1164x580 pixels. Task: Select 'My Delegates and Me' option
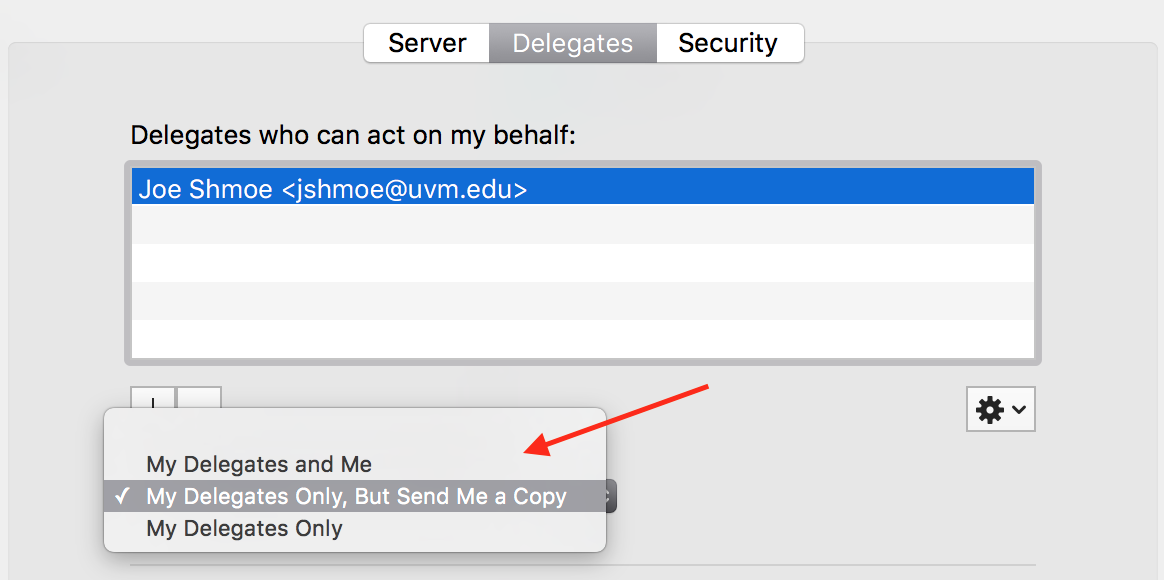coord(258,464)
